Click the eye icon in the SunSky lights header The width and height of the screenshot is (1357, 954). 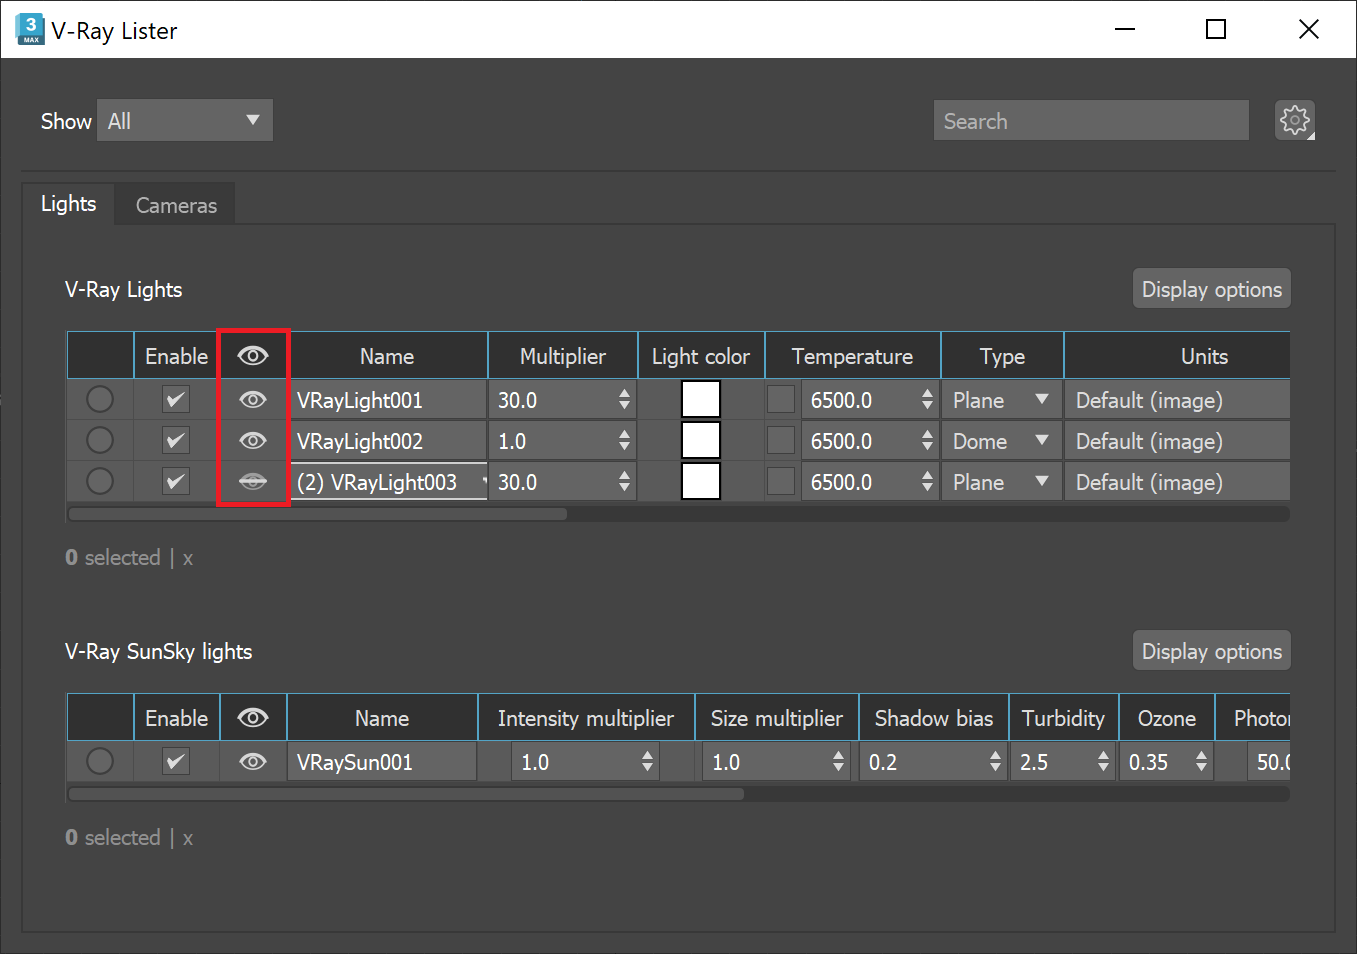pos(253,717)
